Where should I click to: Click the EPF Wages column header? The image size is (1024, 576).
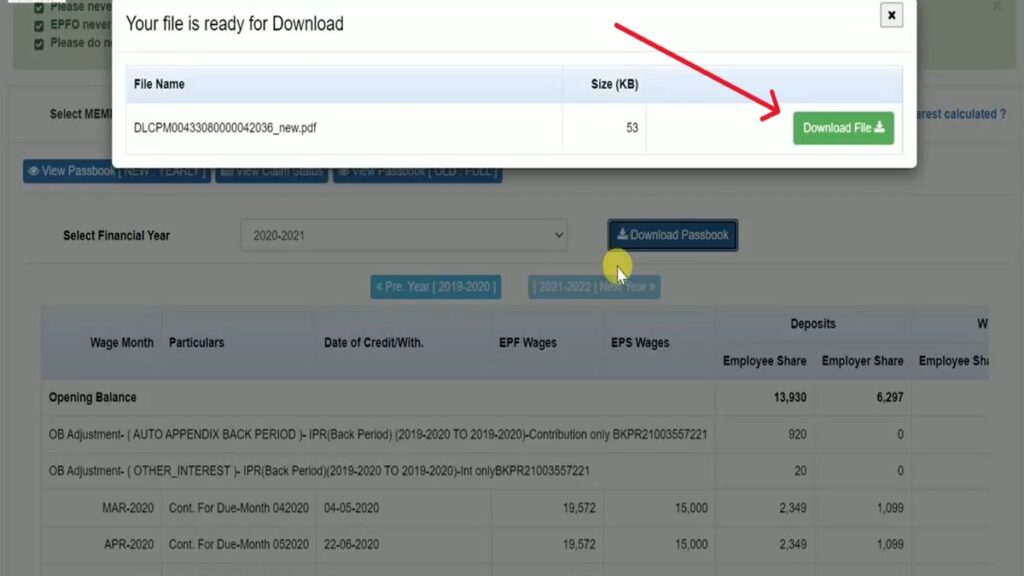pos(528,343)
